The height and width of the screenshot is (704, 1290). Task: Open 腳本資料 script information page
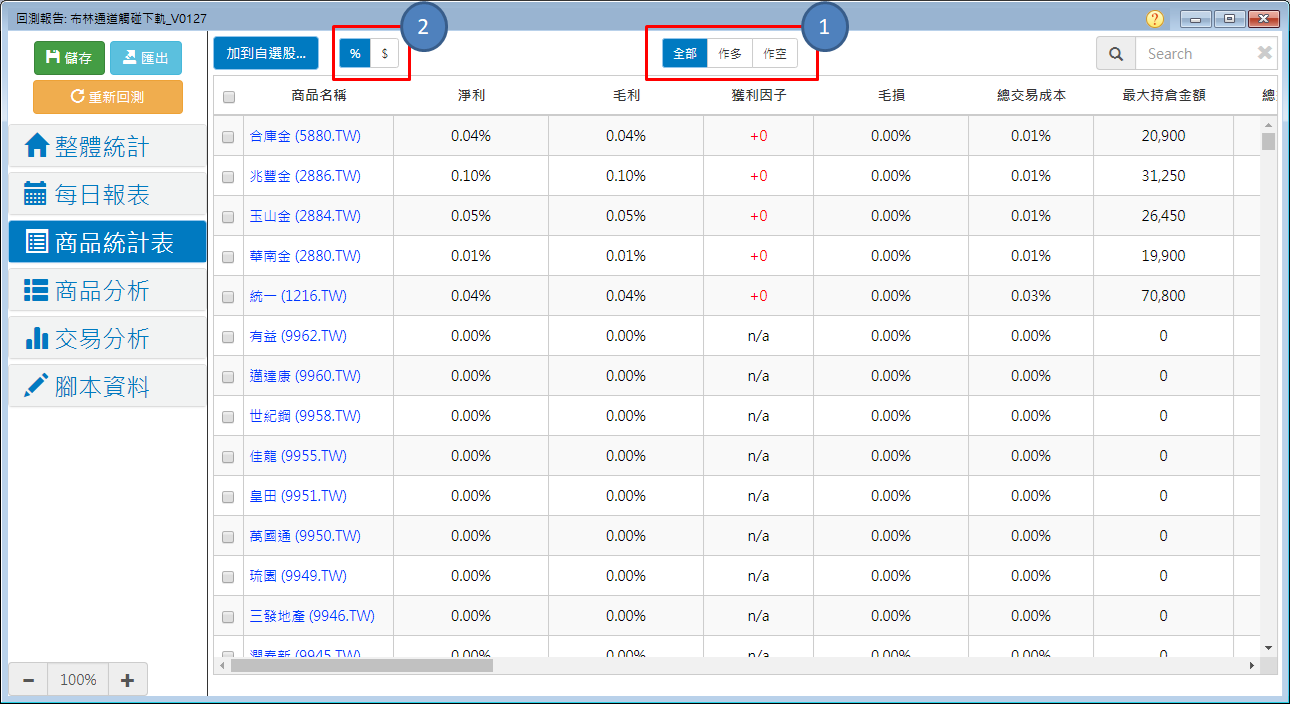point(107,387)
